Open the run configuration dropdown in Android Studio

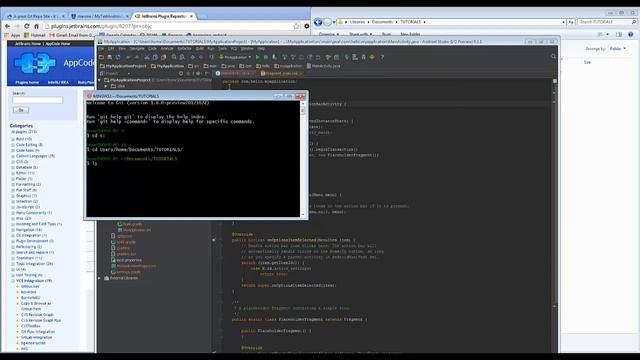(236, 57)
